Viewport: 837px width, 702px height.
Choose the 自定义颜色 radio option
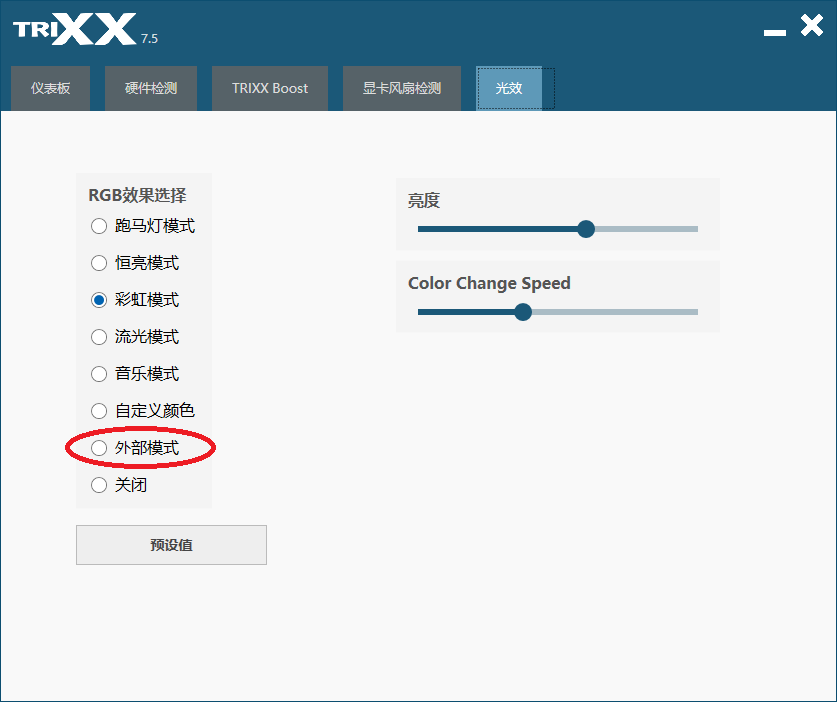99,411
